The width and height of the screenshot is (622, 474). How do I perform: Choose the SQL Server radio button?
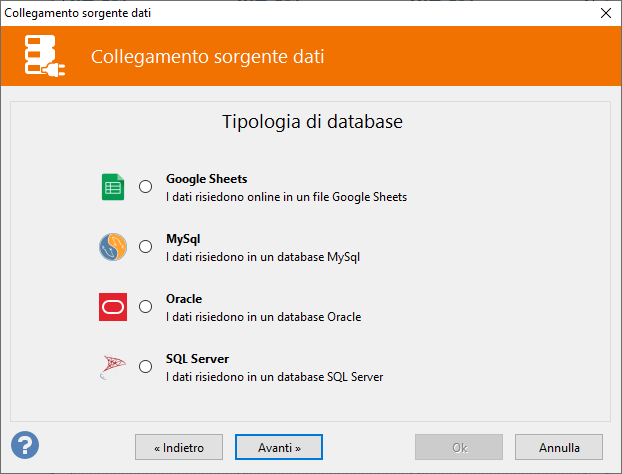coord(146,366)
